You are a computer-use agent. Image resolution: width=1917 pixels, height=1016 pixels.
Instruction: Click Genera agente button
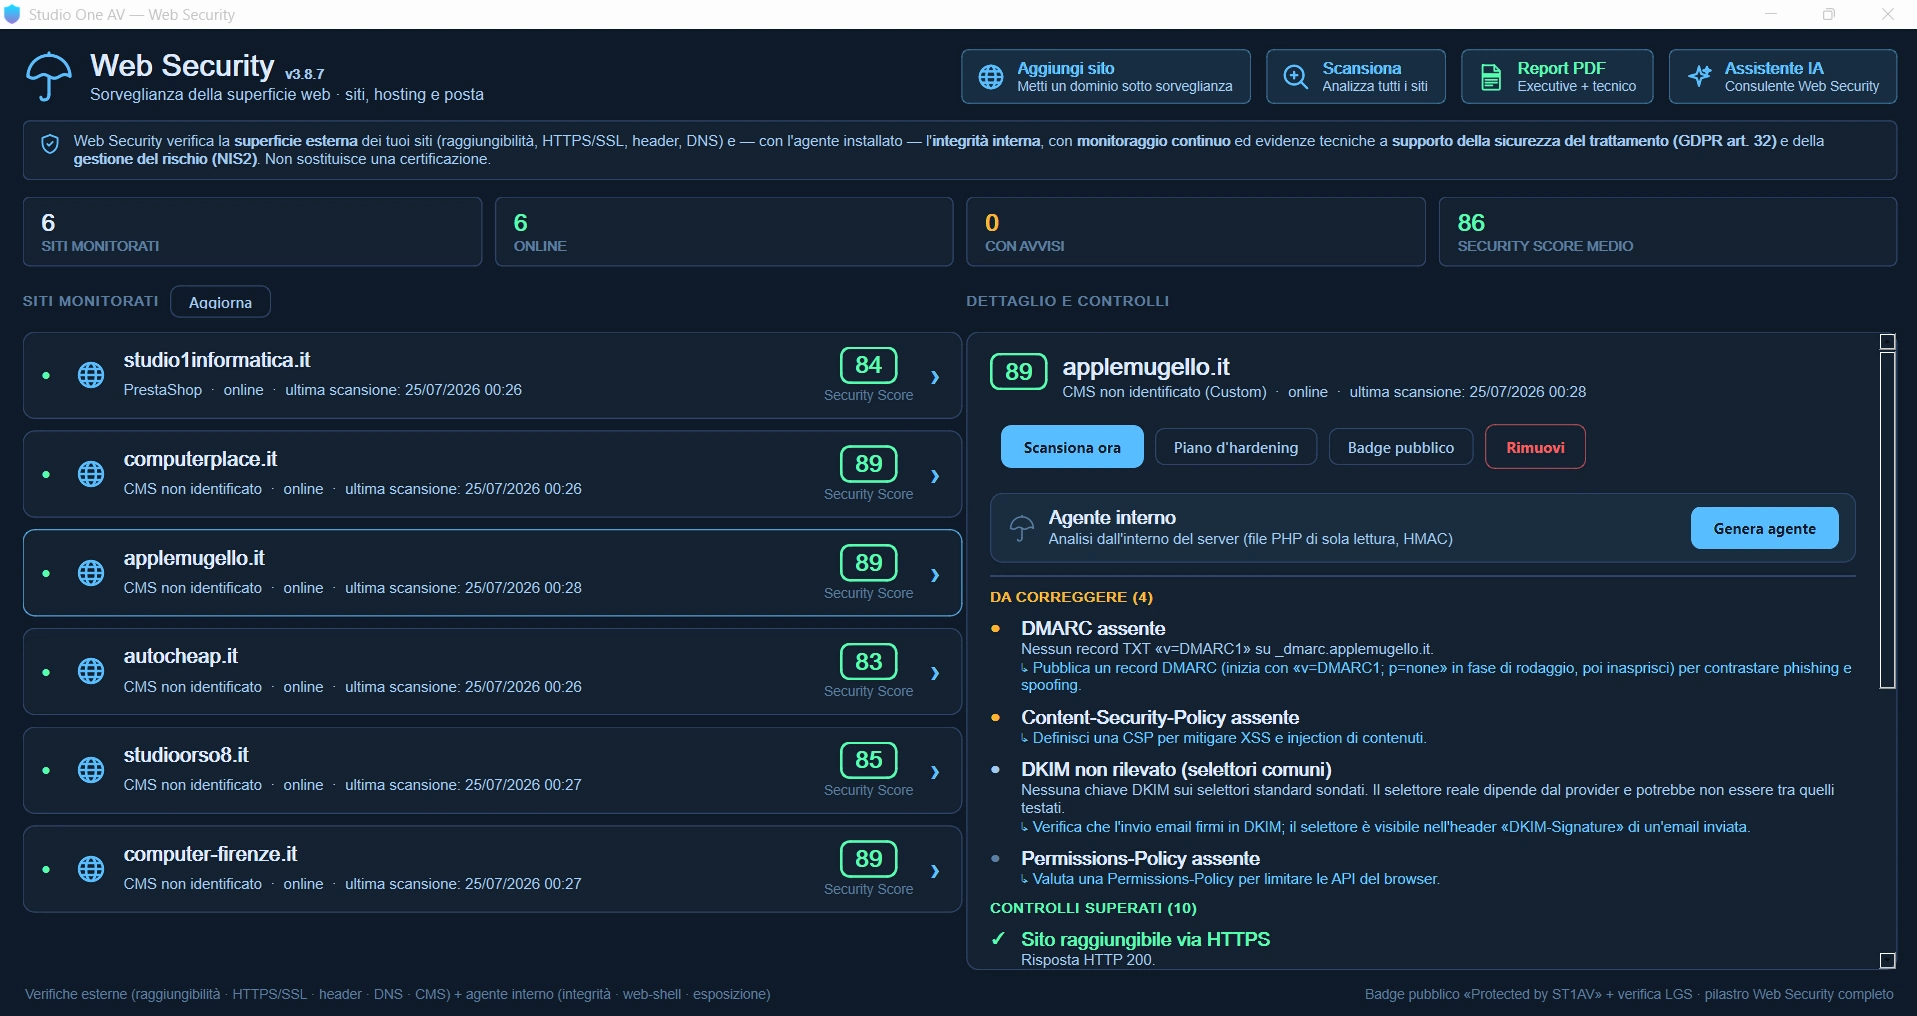1764,528
